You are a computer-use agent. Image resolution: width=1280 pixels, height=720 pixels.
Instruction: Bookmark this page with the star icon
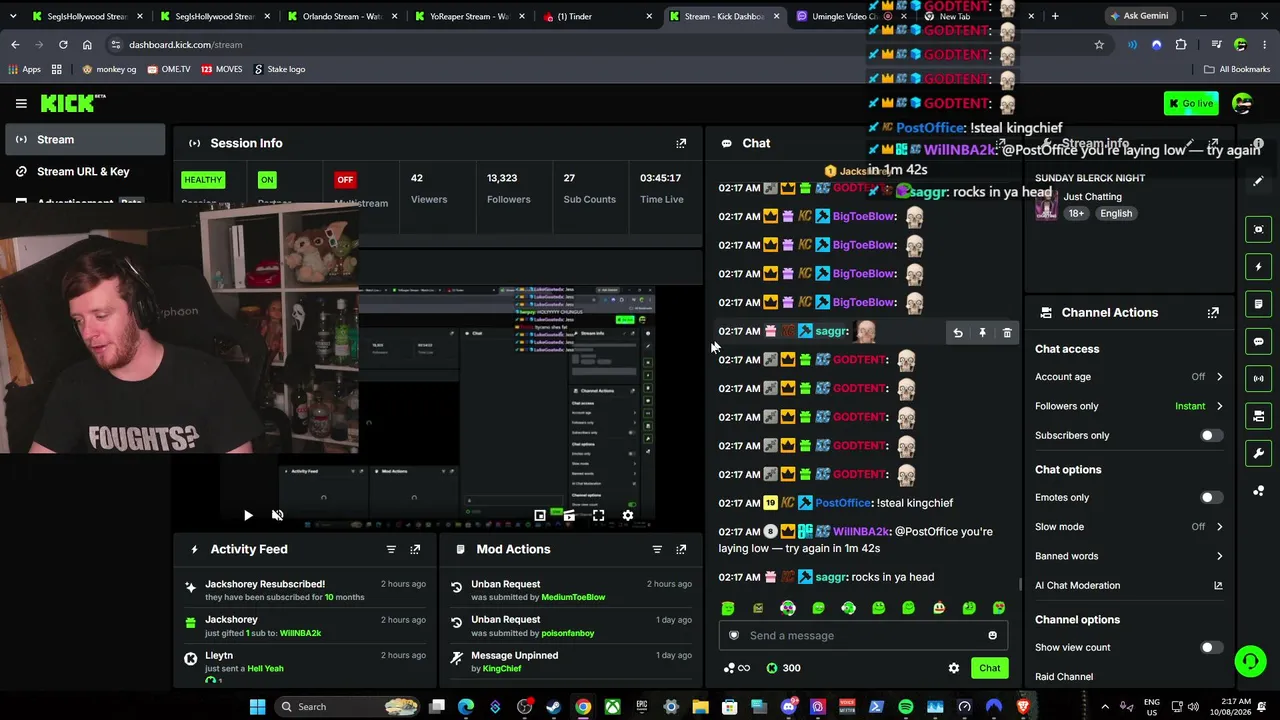coord(1099,45)
